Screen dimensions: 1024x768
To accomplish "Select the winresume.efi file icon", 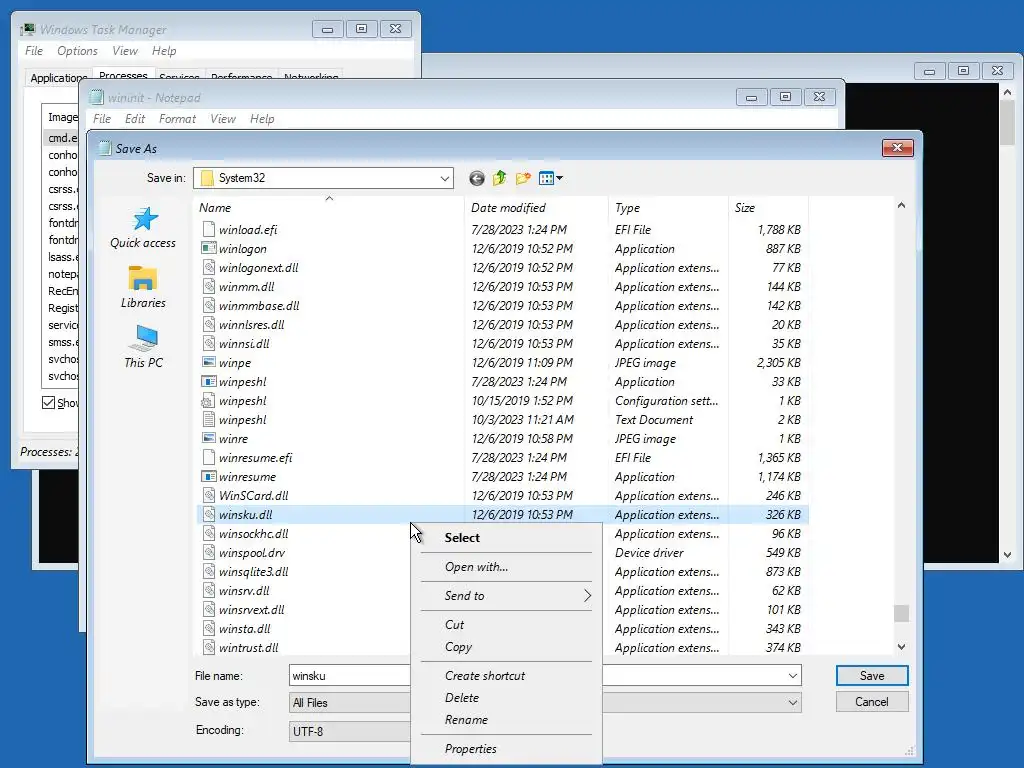I will 208,457.
